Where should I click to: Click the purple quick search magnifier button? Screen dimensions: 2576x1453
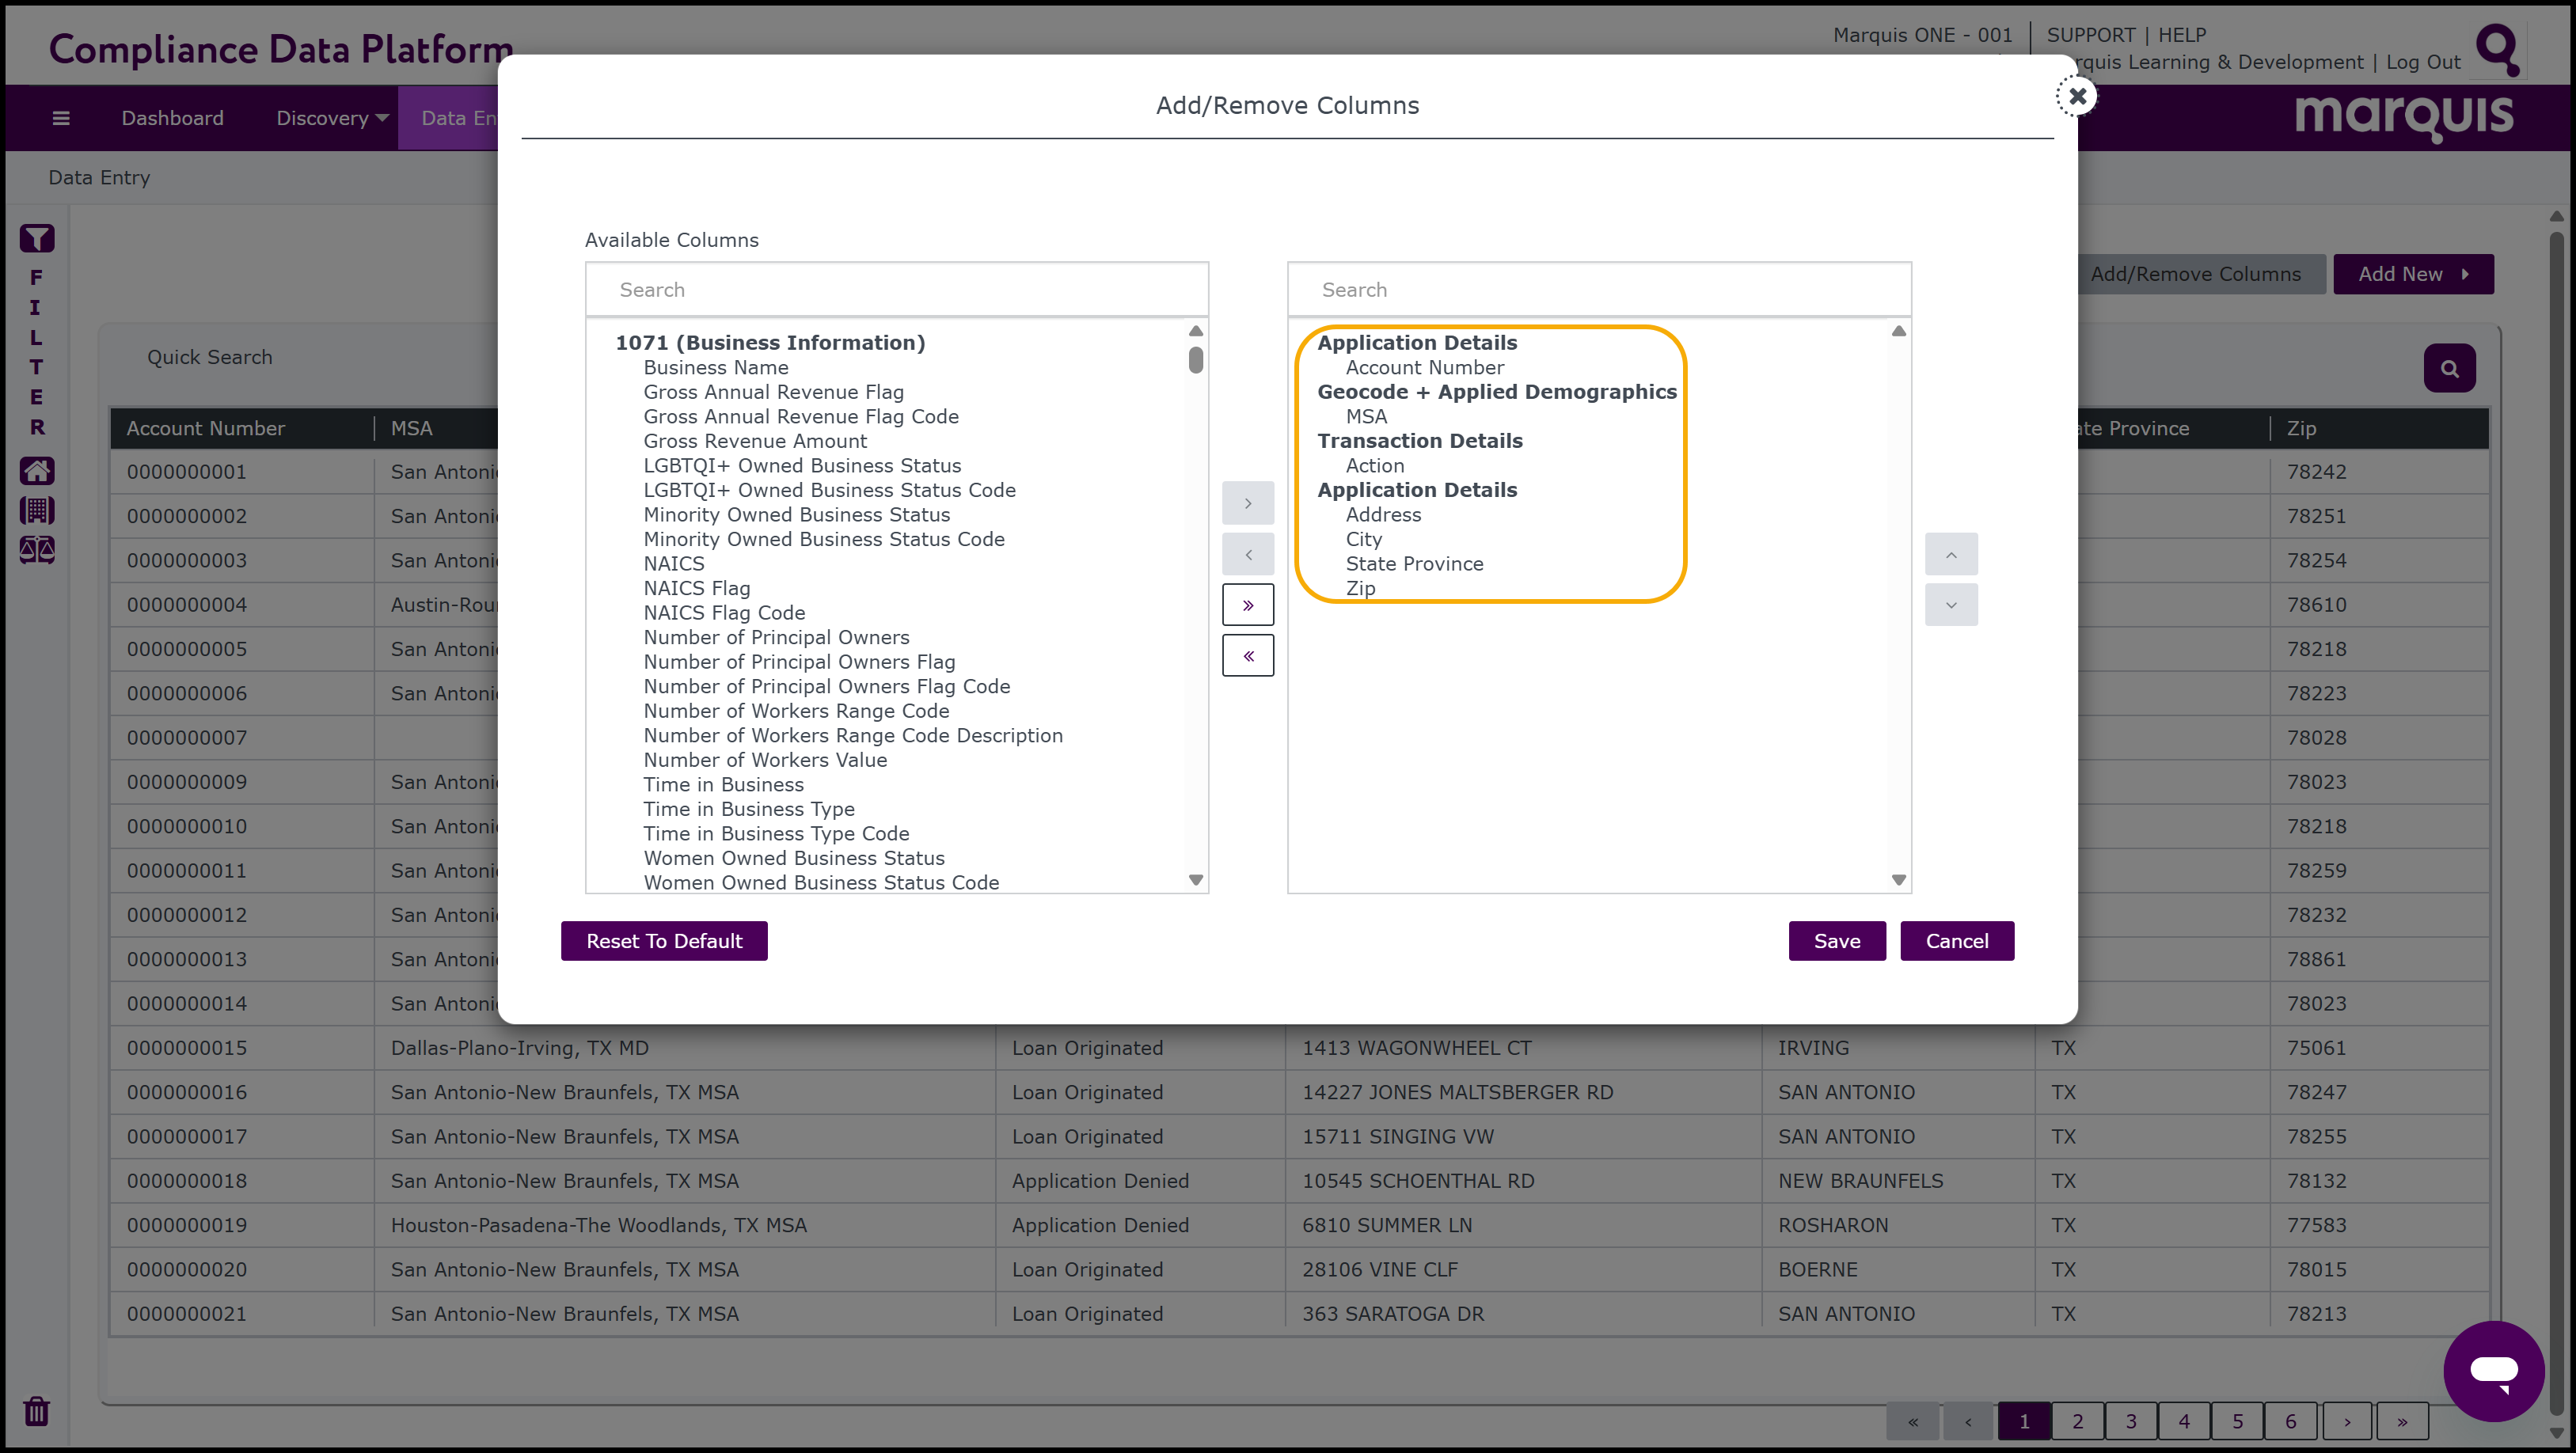pyautogui.click(x=2449, y=369)
